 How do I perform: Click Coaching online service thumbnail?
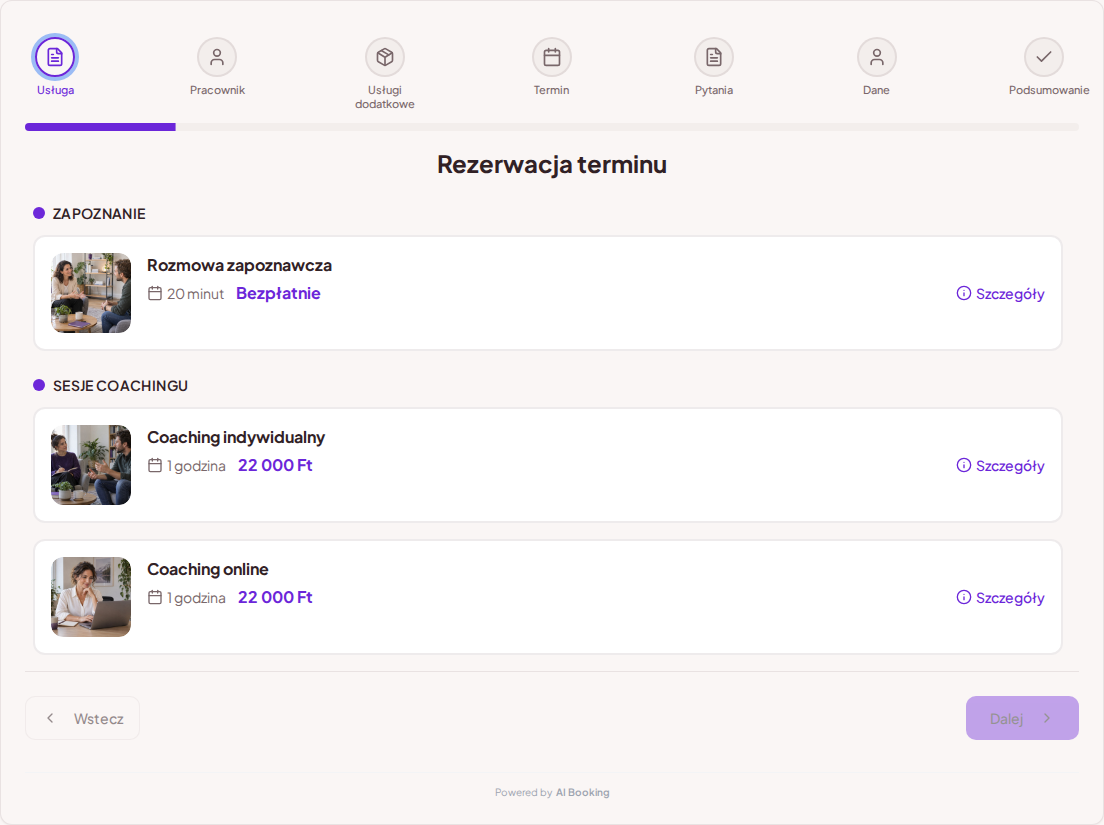[91, 597]
